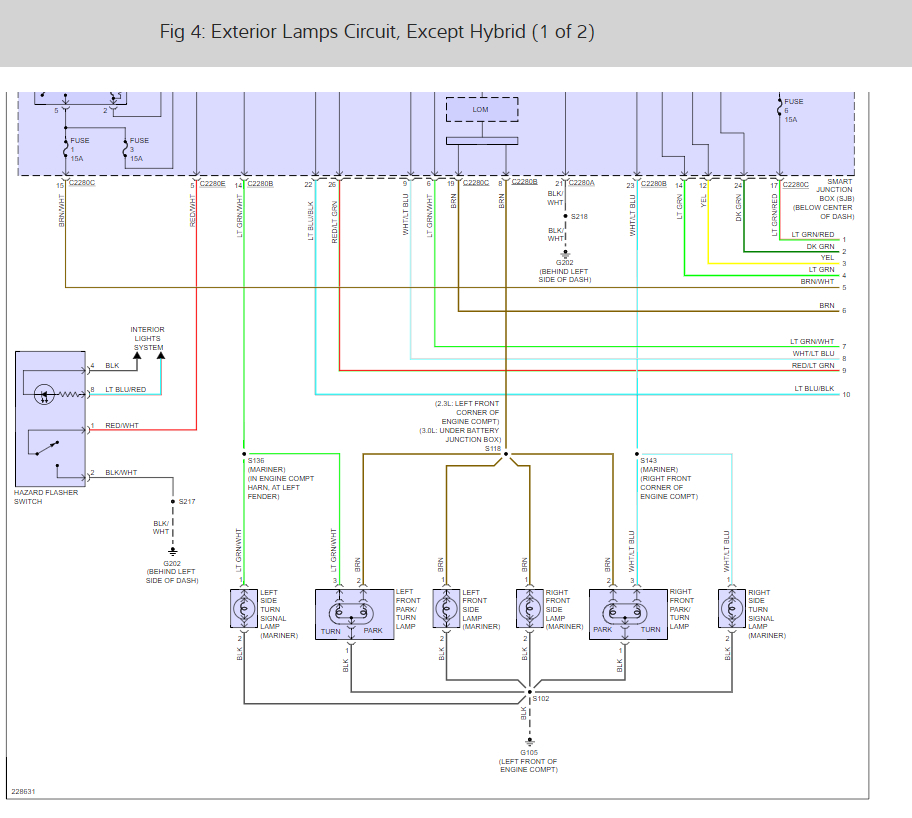This screenshot has width=912, height=818.
Task: Click the LOM module box
Action: click(x=482, y=109)
